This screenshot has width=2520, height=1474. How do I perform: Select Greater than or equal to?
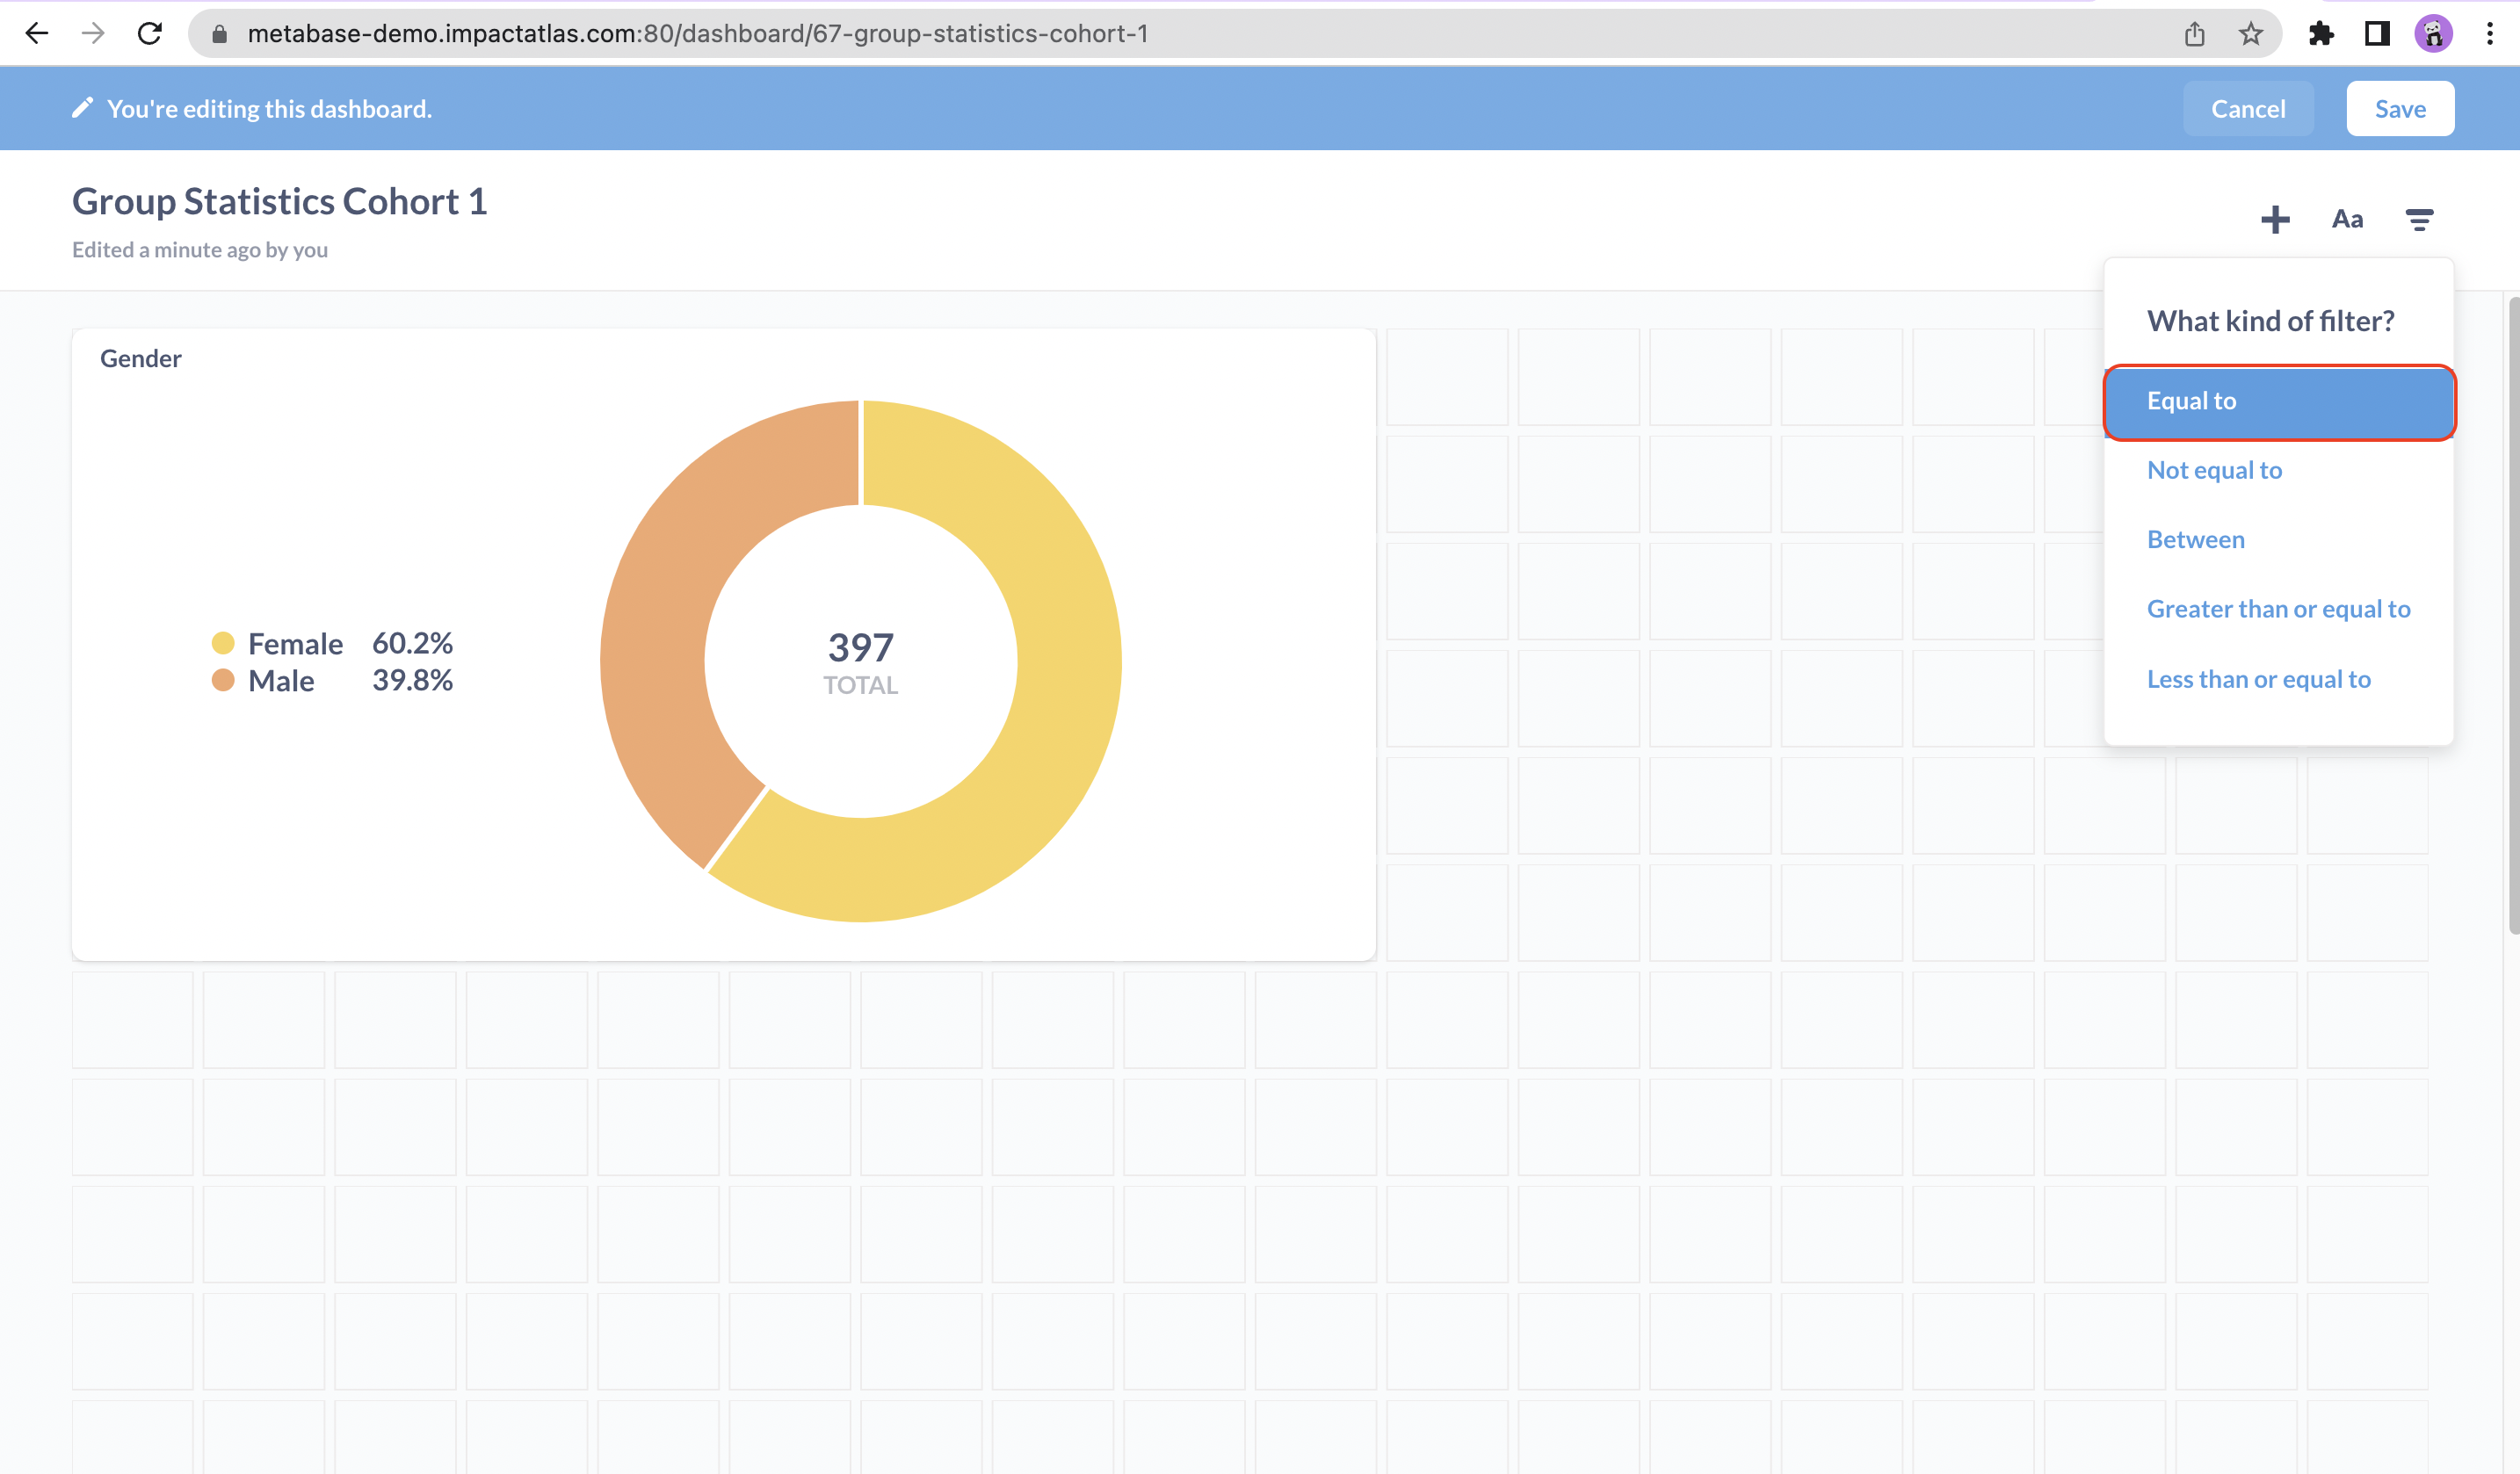[x=2278, y=609]
